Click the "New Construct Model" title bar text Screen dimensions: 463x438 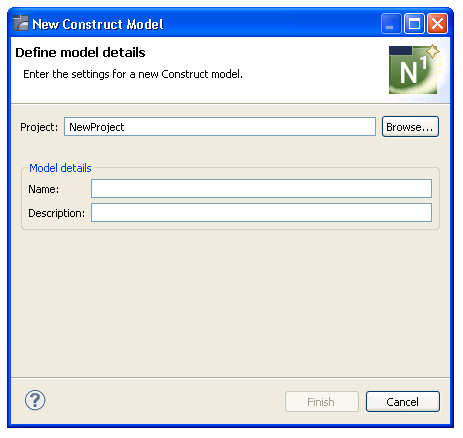(98, 24)
